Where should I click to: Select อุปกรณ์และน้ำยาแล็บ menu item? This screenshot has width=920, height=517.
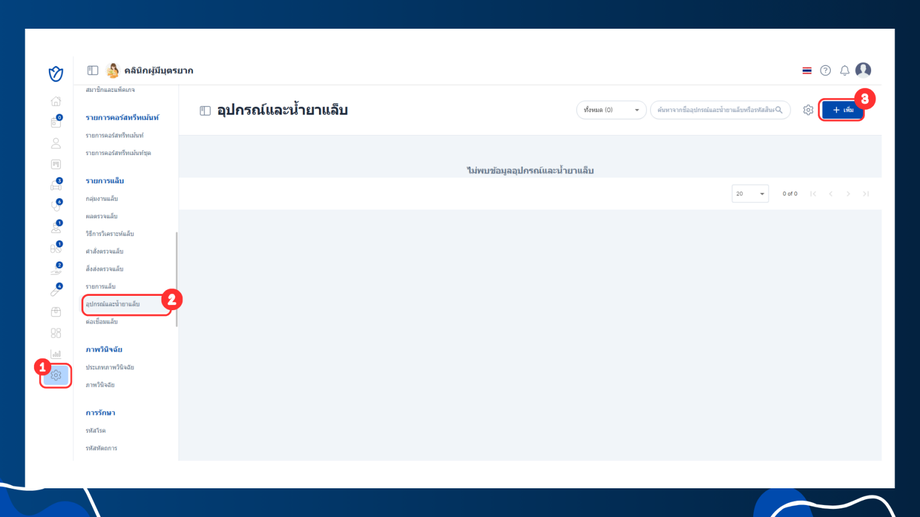tap(113, 304)
